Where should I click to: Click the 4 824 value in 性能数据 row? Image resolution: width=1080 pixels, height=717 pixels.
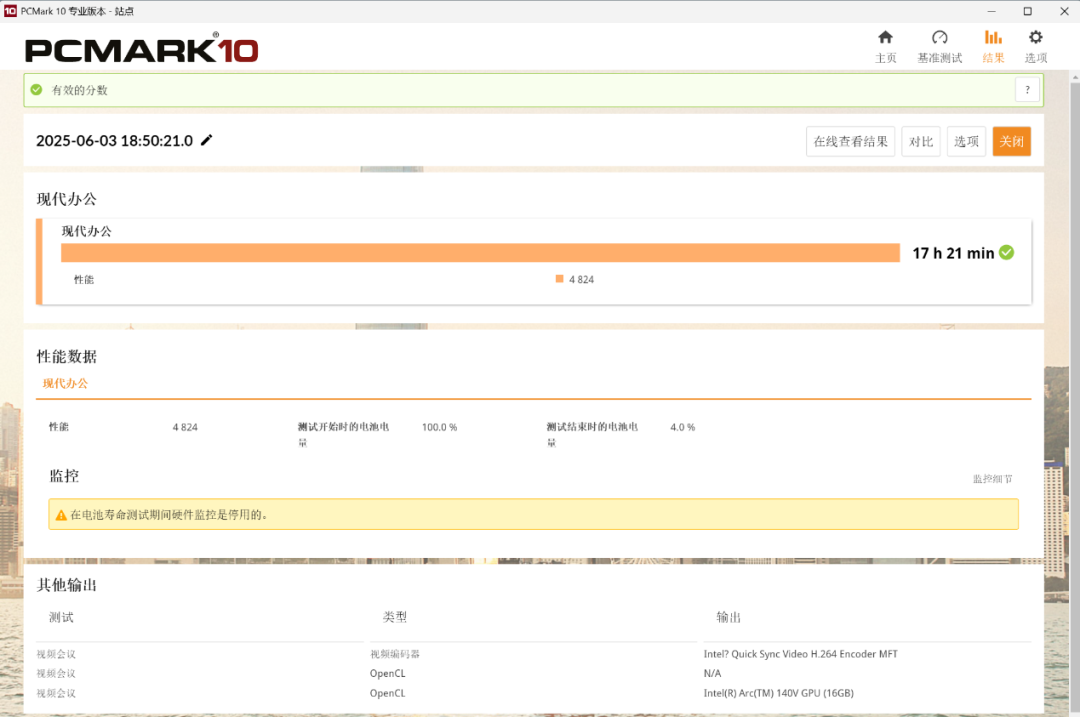[x=185, y=427]
